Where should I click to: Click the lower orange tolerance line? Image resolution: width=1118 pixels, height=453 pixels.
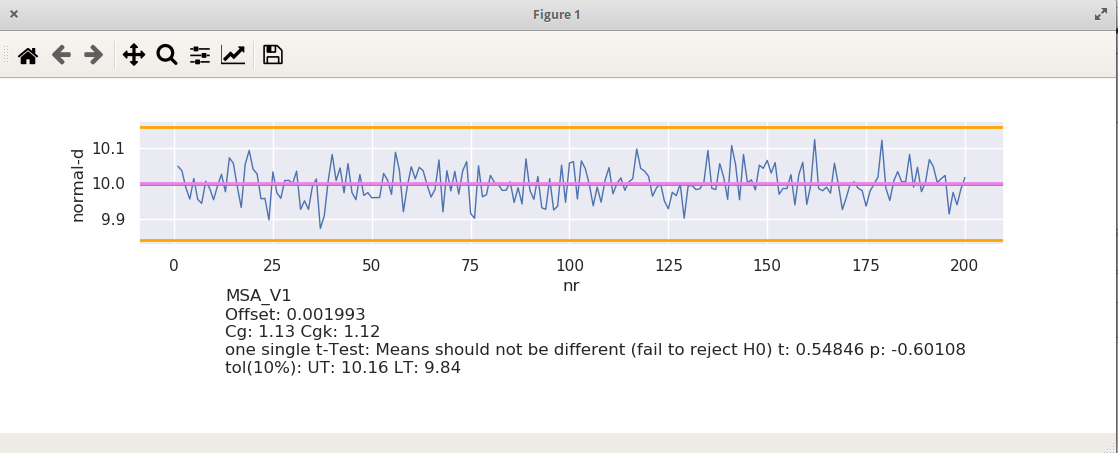coord(571,241)
